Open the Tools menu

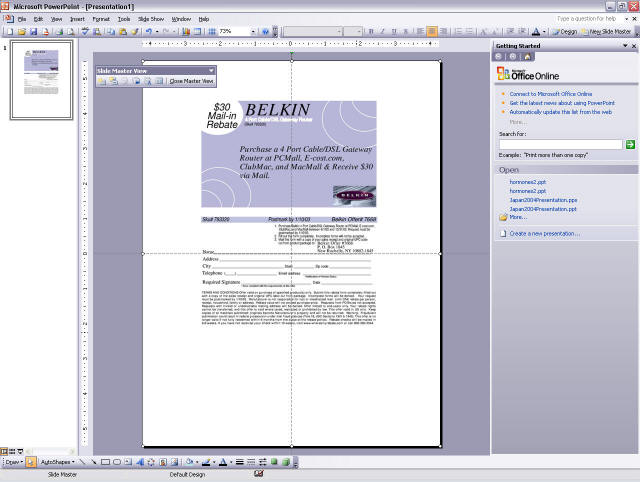tap(124, 19)
